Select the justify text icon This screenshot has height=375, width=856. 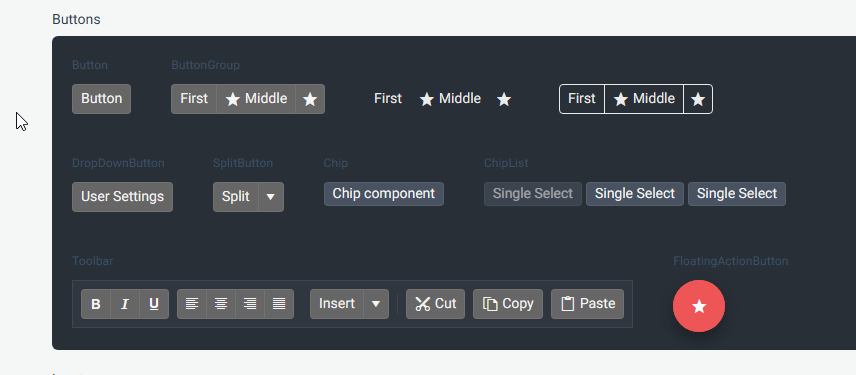tap(279, 304)
